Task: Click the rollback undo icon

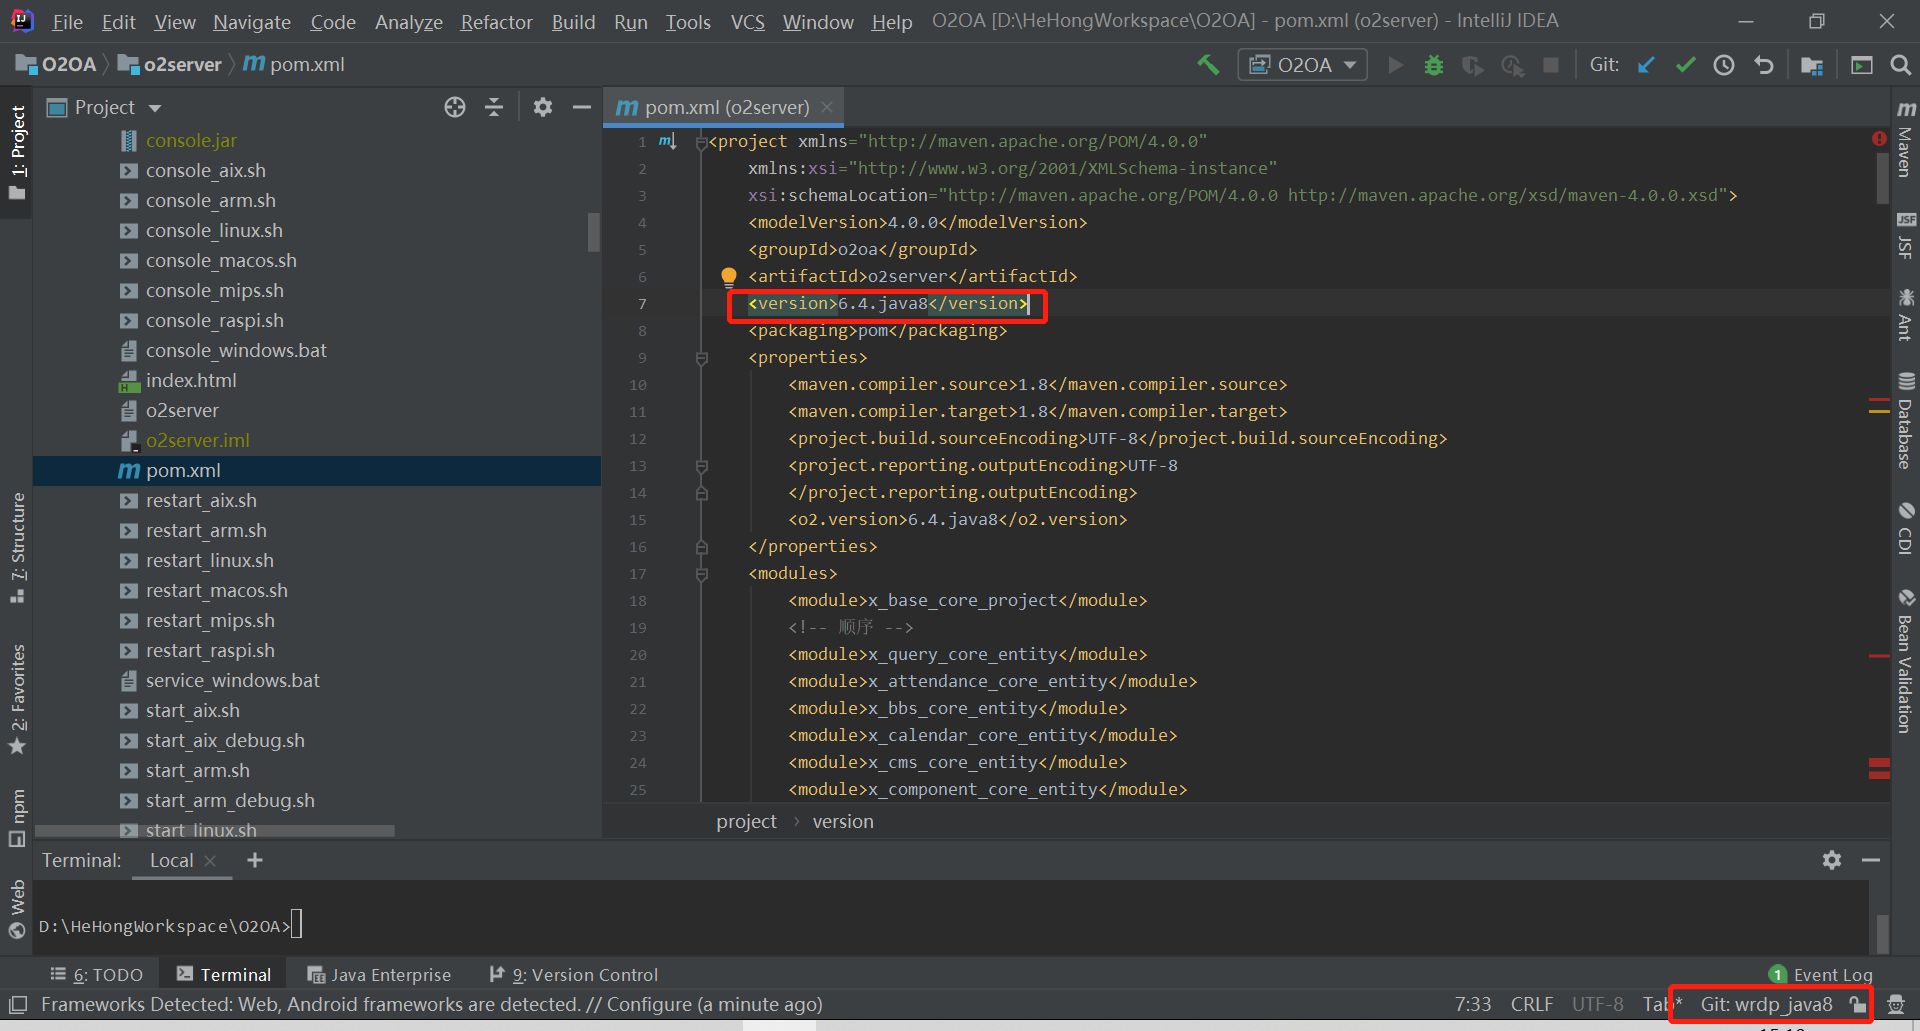Action: 1764,65
